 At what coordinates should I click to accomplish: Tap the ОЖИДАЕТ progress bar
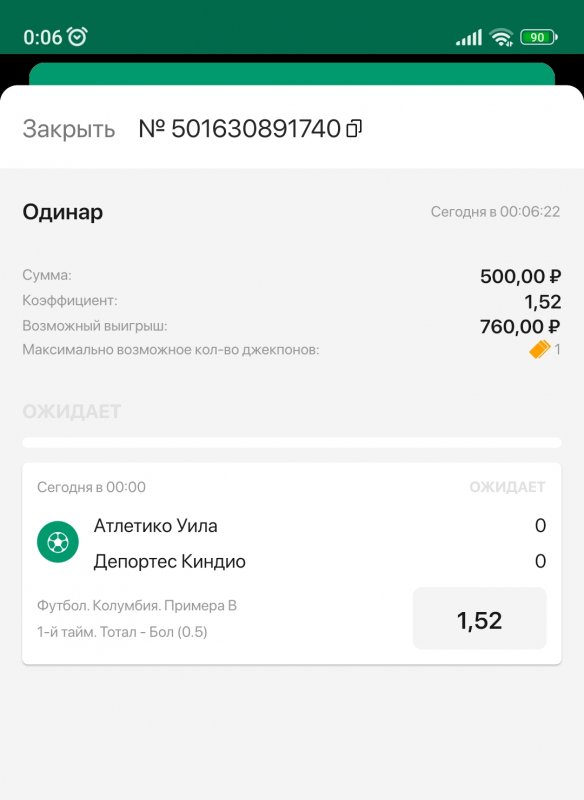point(292,440)
